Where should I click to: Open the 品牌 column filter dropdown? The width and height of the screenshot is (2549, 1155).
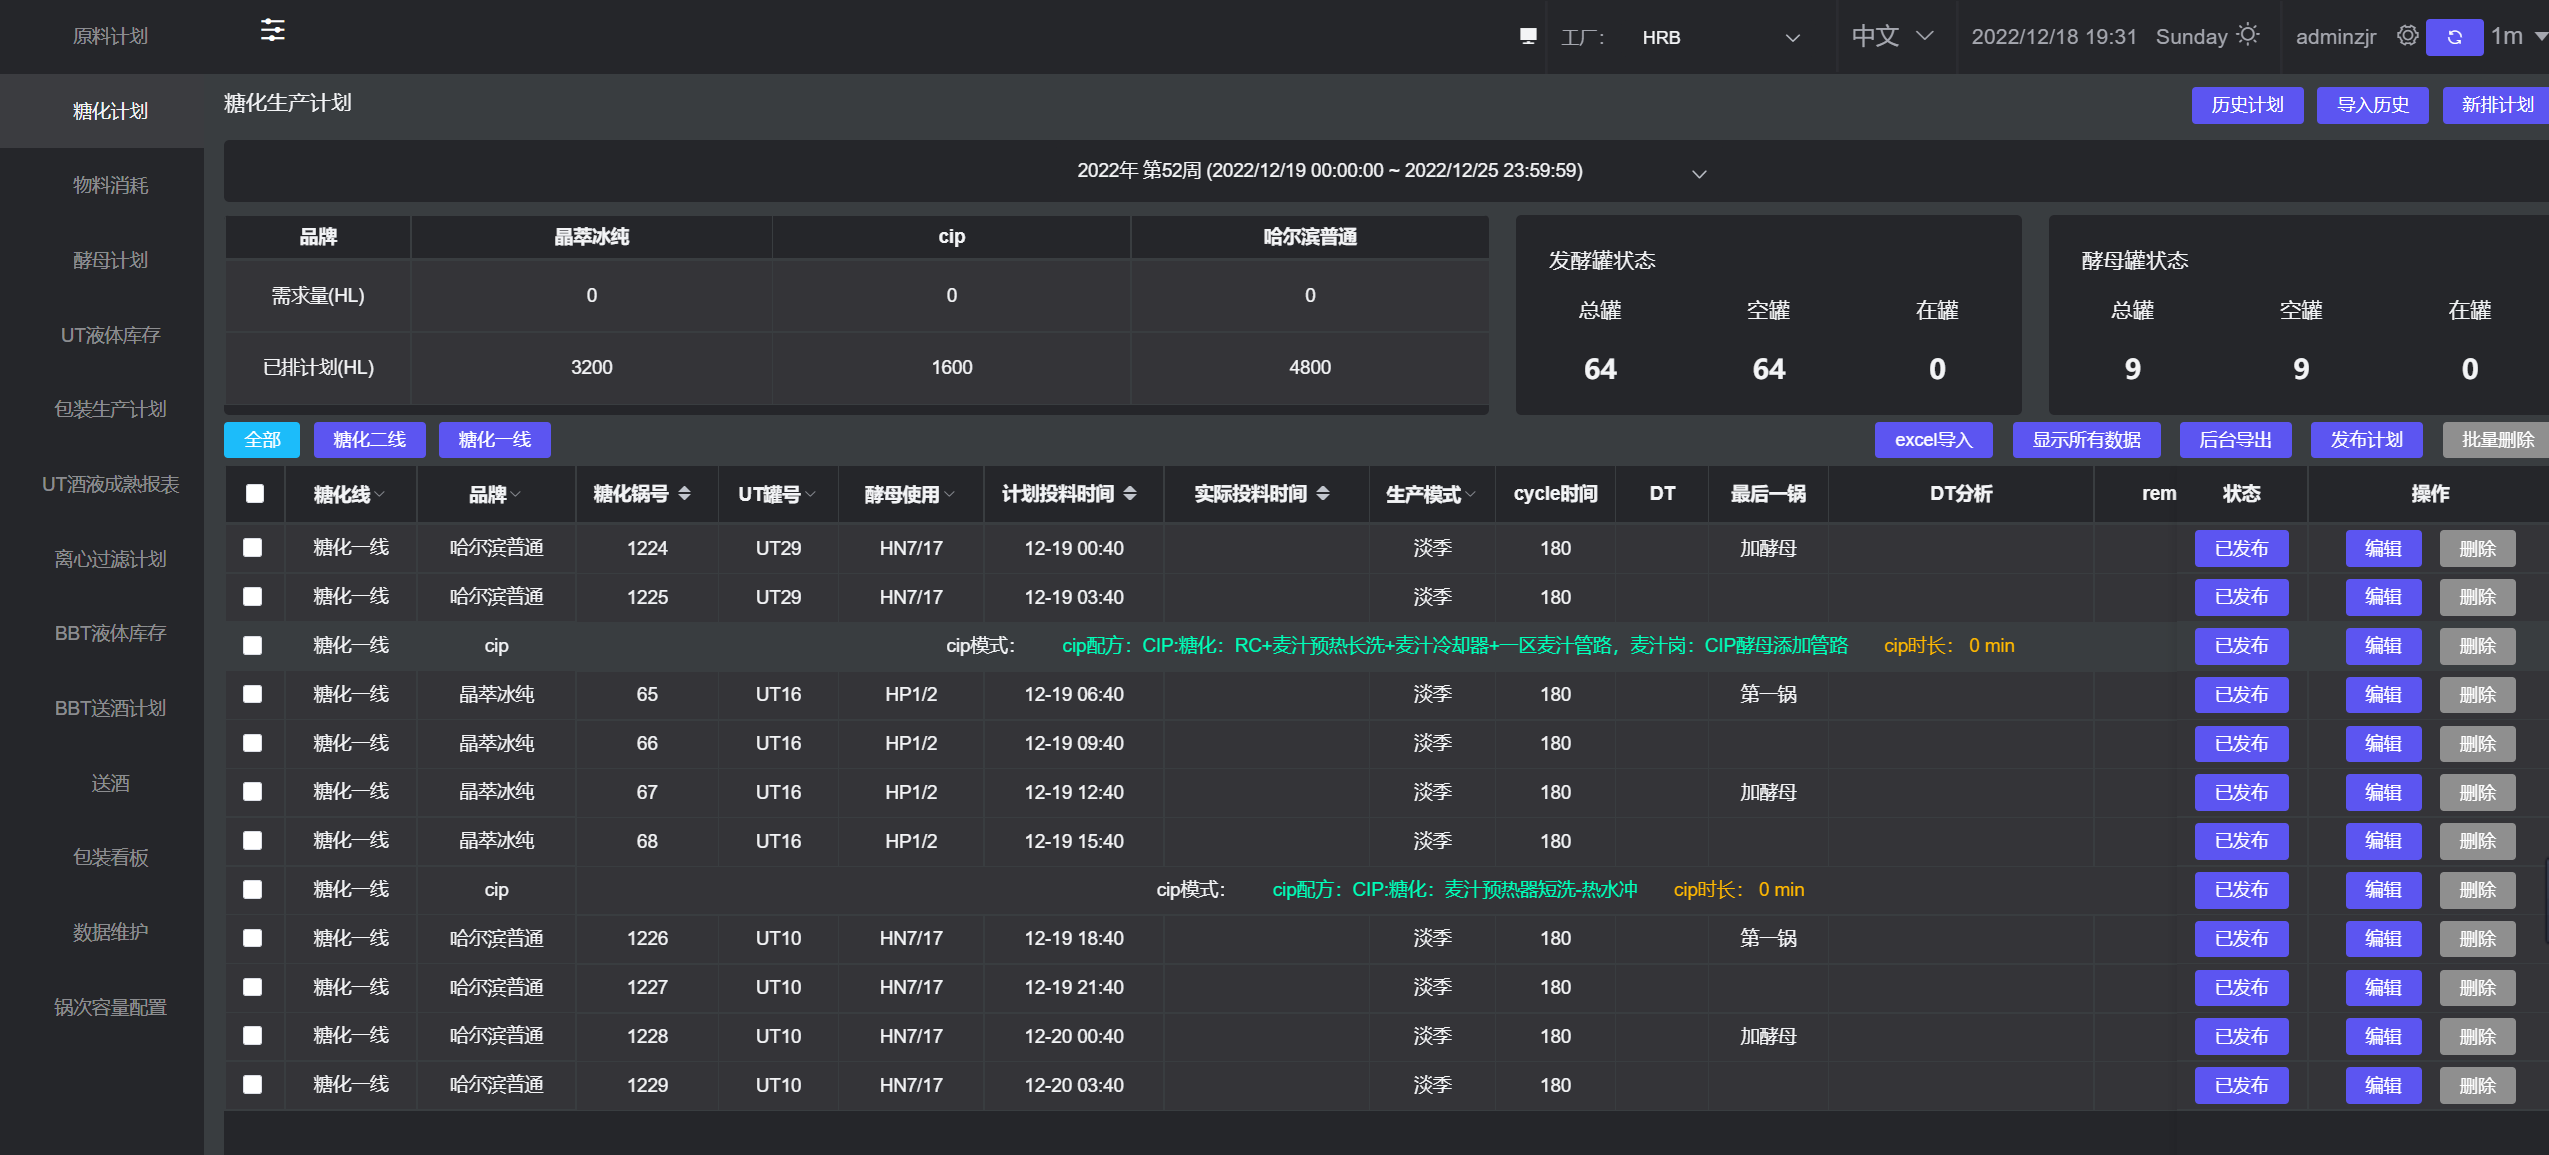[x=516, y=494]
